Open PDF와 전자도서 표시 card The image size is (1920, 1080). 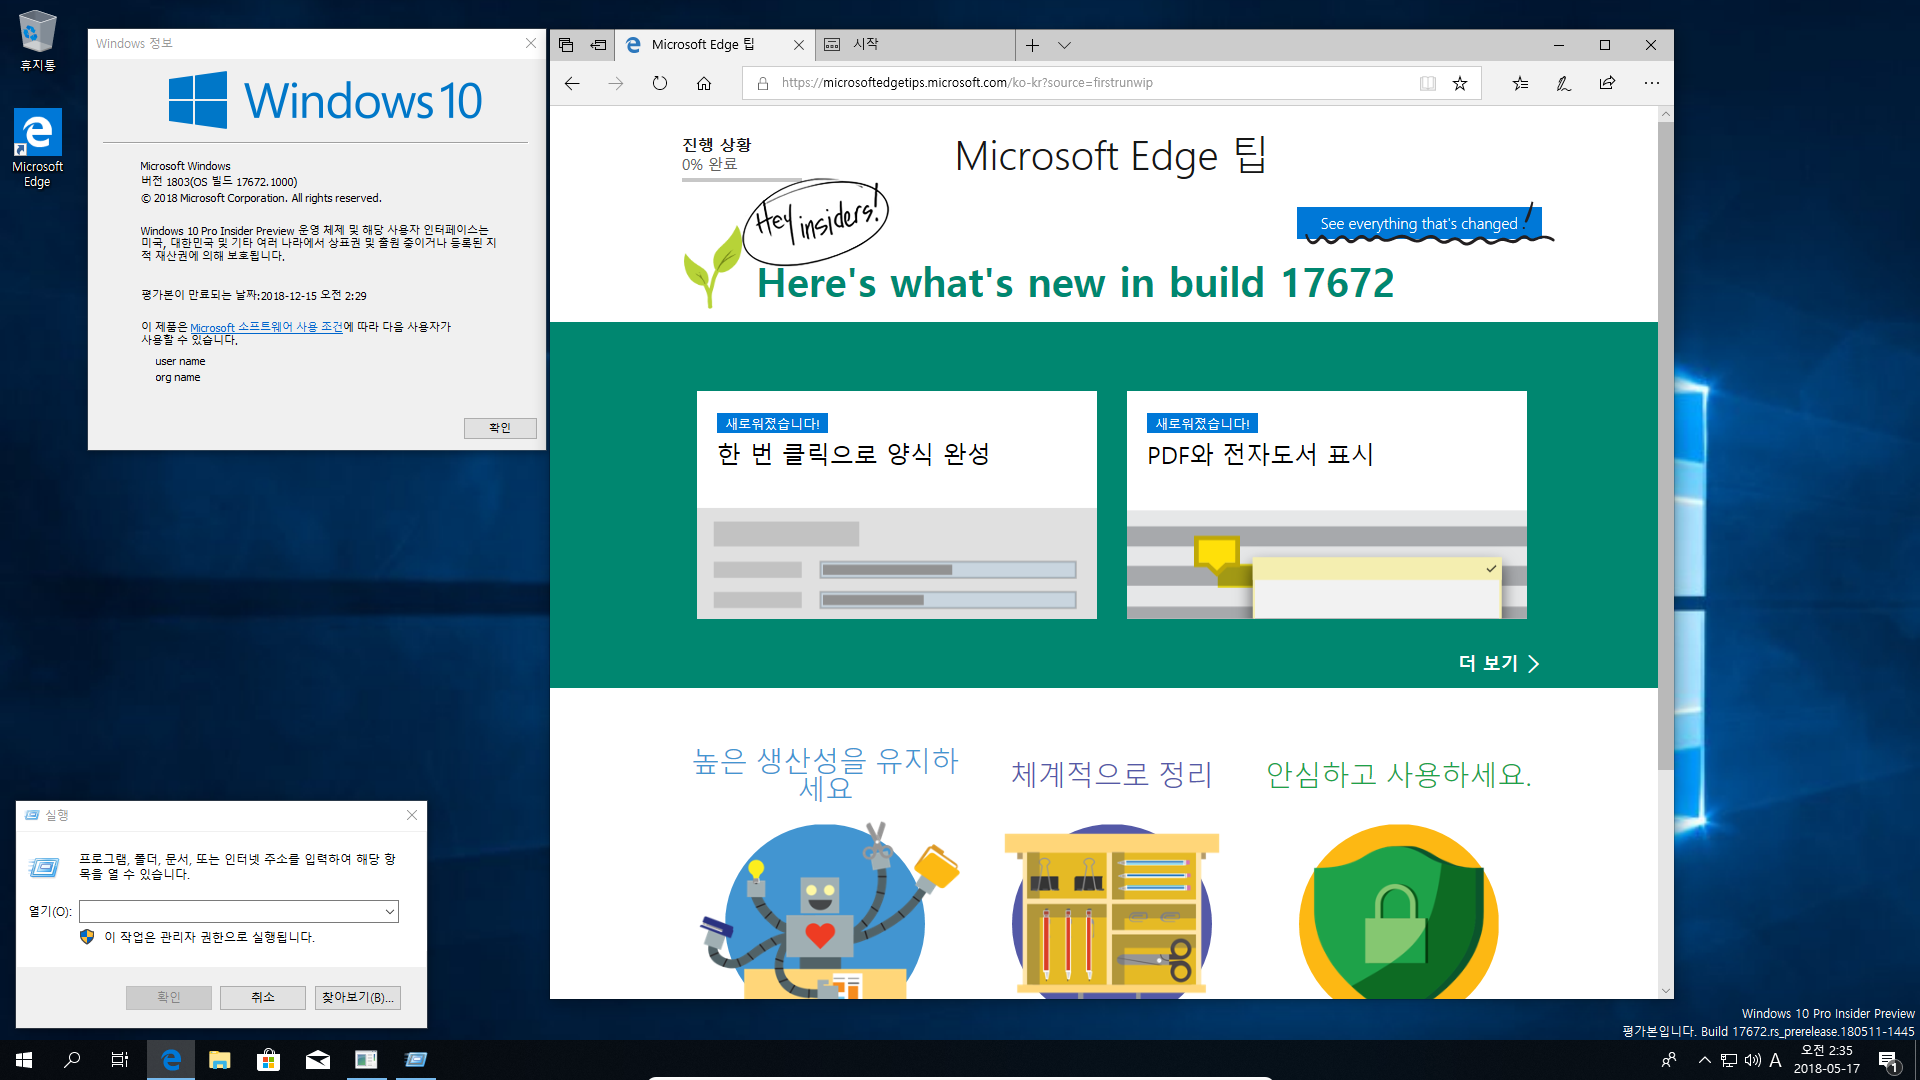pos(1327,505)
